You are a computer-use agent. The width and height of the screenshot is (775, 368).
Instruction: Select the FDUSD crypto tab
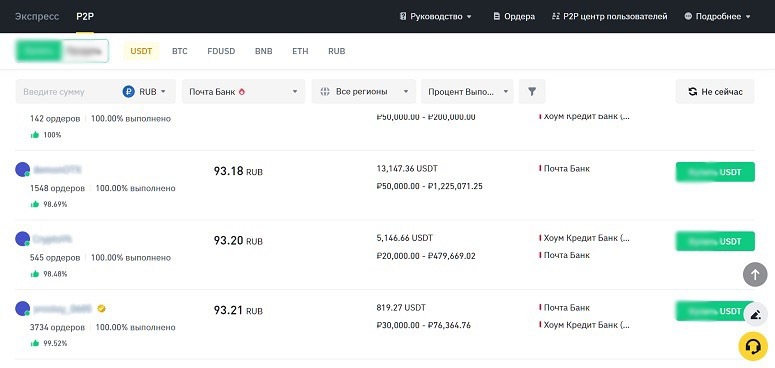[221, 51]
